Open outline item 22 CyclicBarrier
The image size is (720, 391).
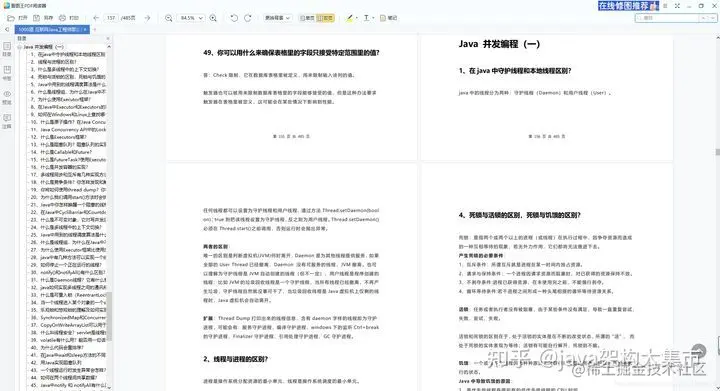(x=68, y=212)
